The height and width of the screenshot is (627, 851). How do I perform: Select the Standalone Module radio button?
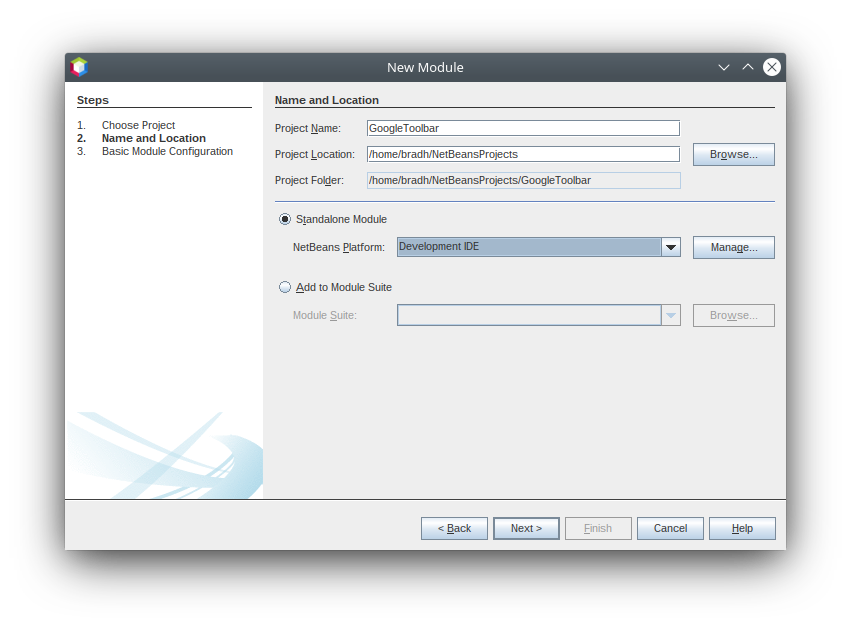(x=285, y=219)
